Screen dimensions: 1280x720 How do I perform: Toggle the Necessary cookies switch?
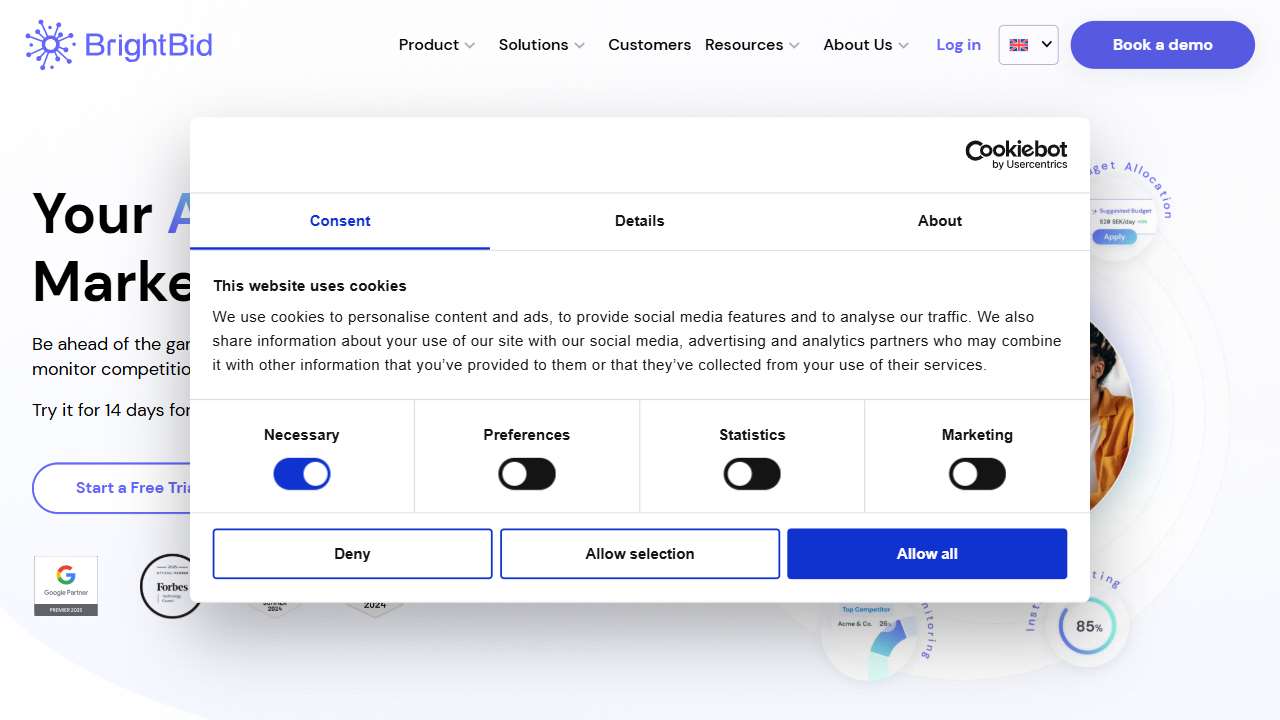tap(302, 474)
